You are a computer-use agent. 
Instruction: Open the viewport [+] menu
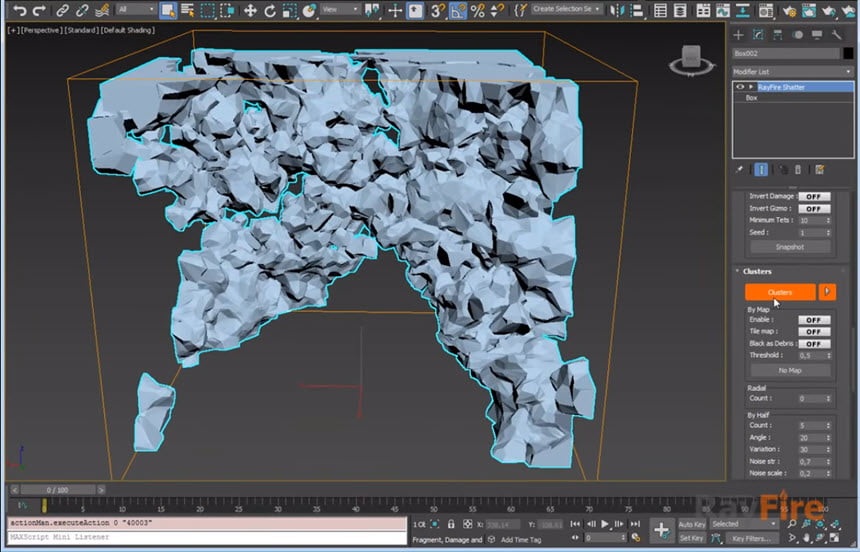tap(12, 30)
